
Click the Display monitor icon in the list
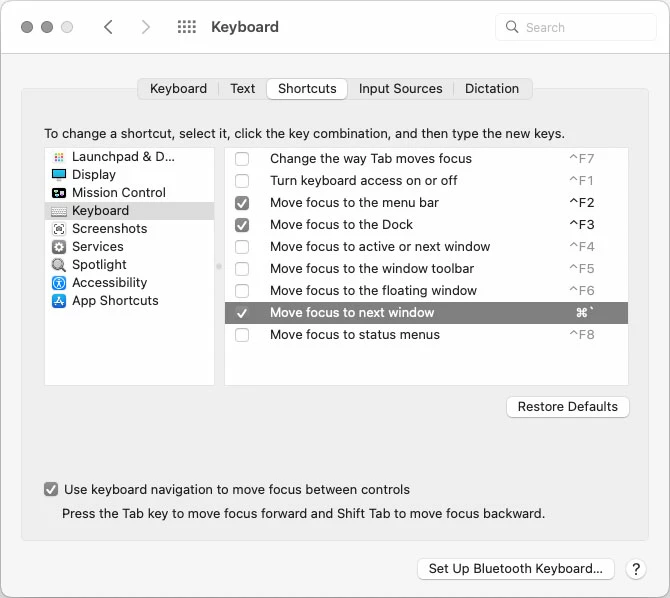point(59,175)
